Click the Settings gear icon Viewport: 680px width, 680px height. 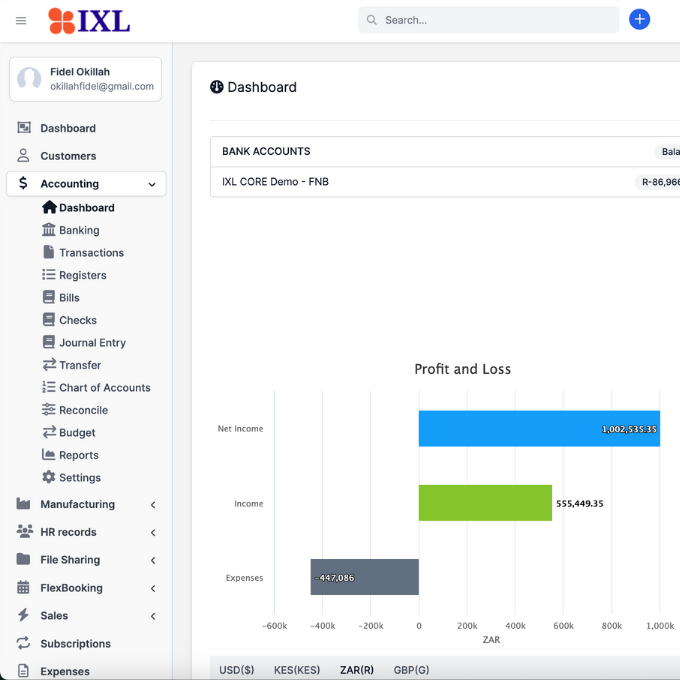click(x=49, y=478)
